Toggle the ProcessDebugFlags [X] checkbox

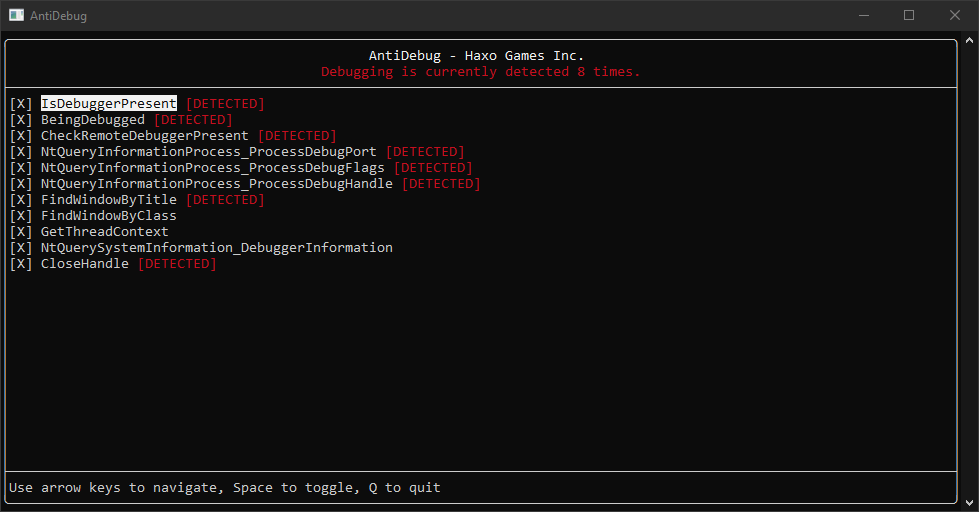[21, 168]
